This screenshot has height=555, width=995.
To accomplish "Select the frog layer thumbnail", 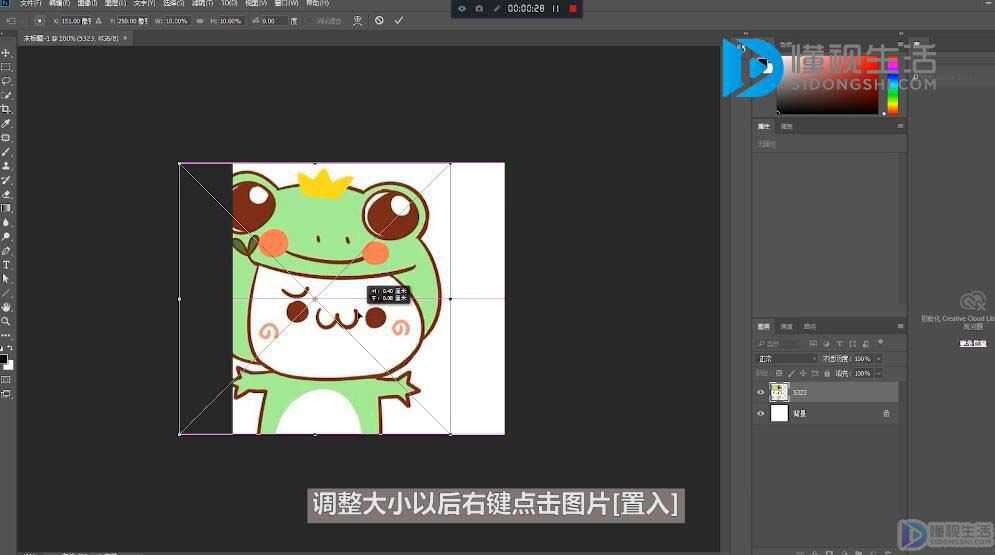I will point(779,392).
